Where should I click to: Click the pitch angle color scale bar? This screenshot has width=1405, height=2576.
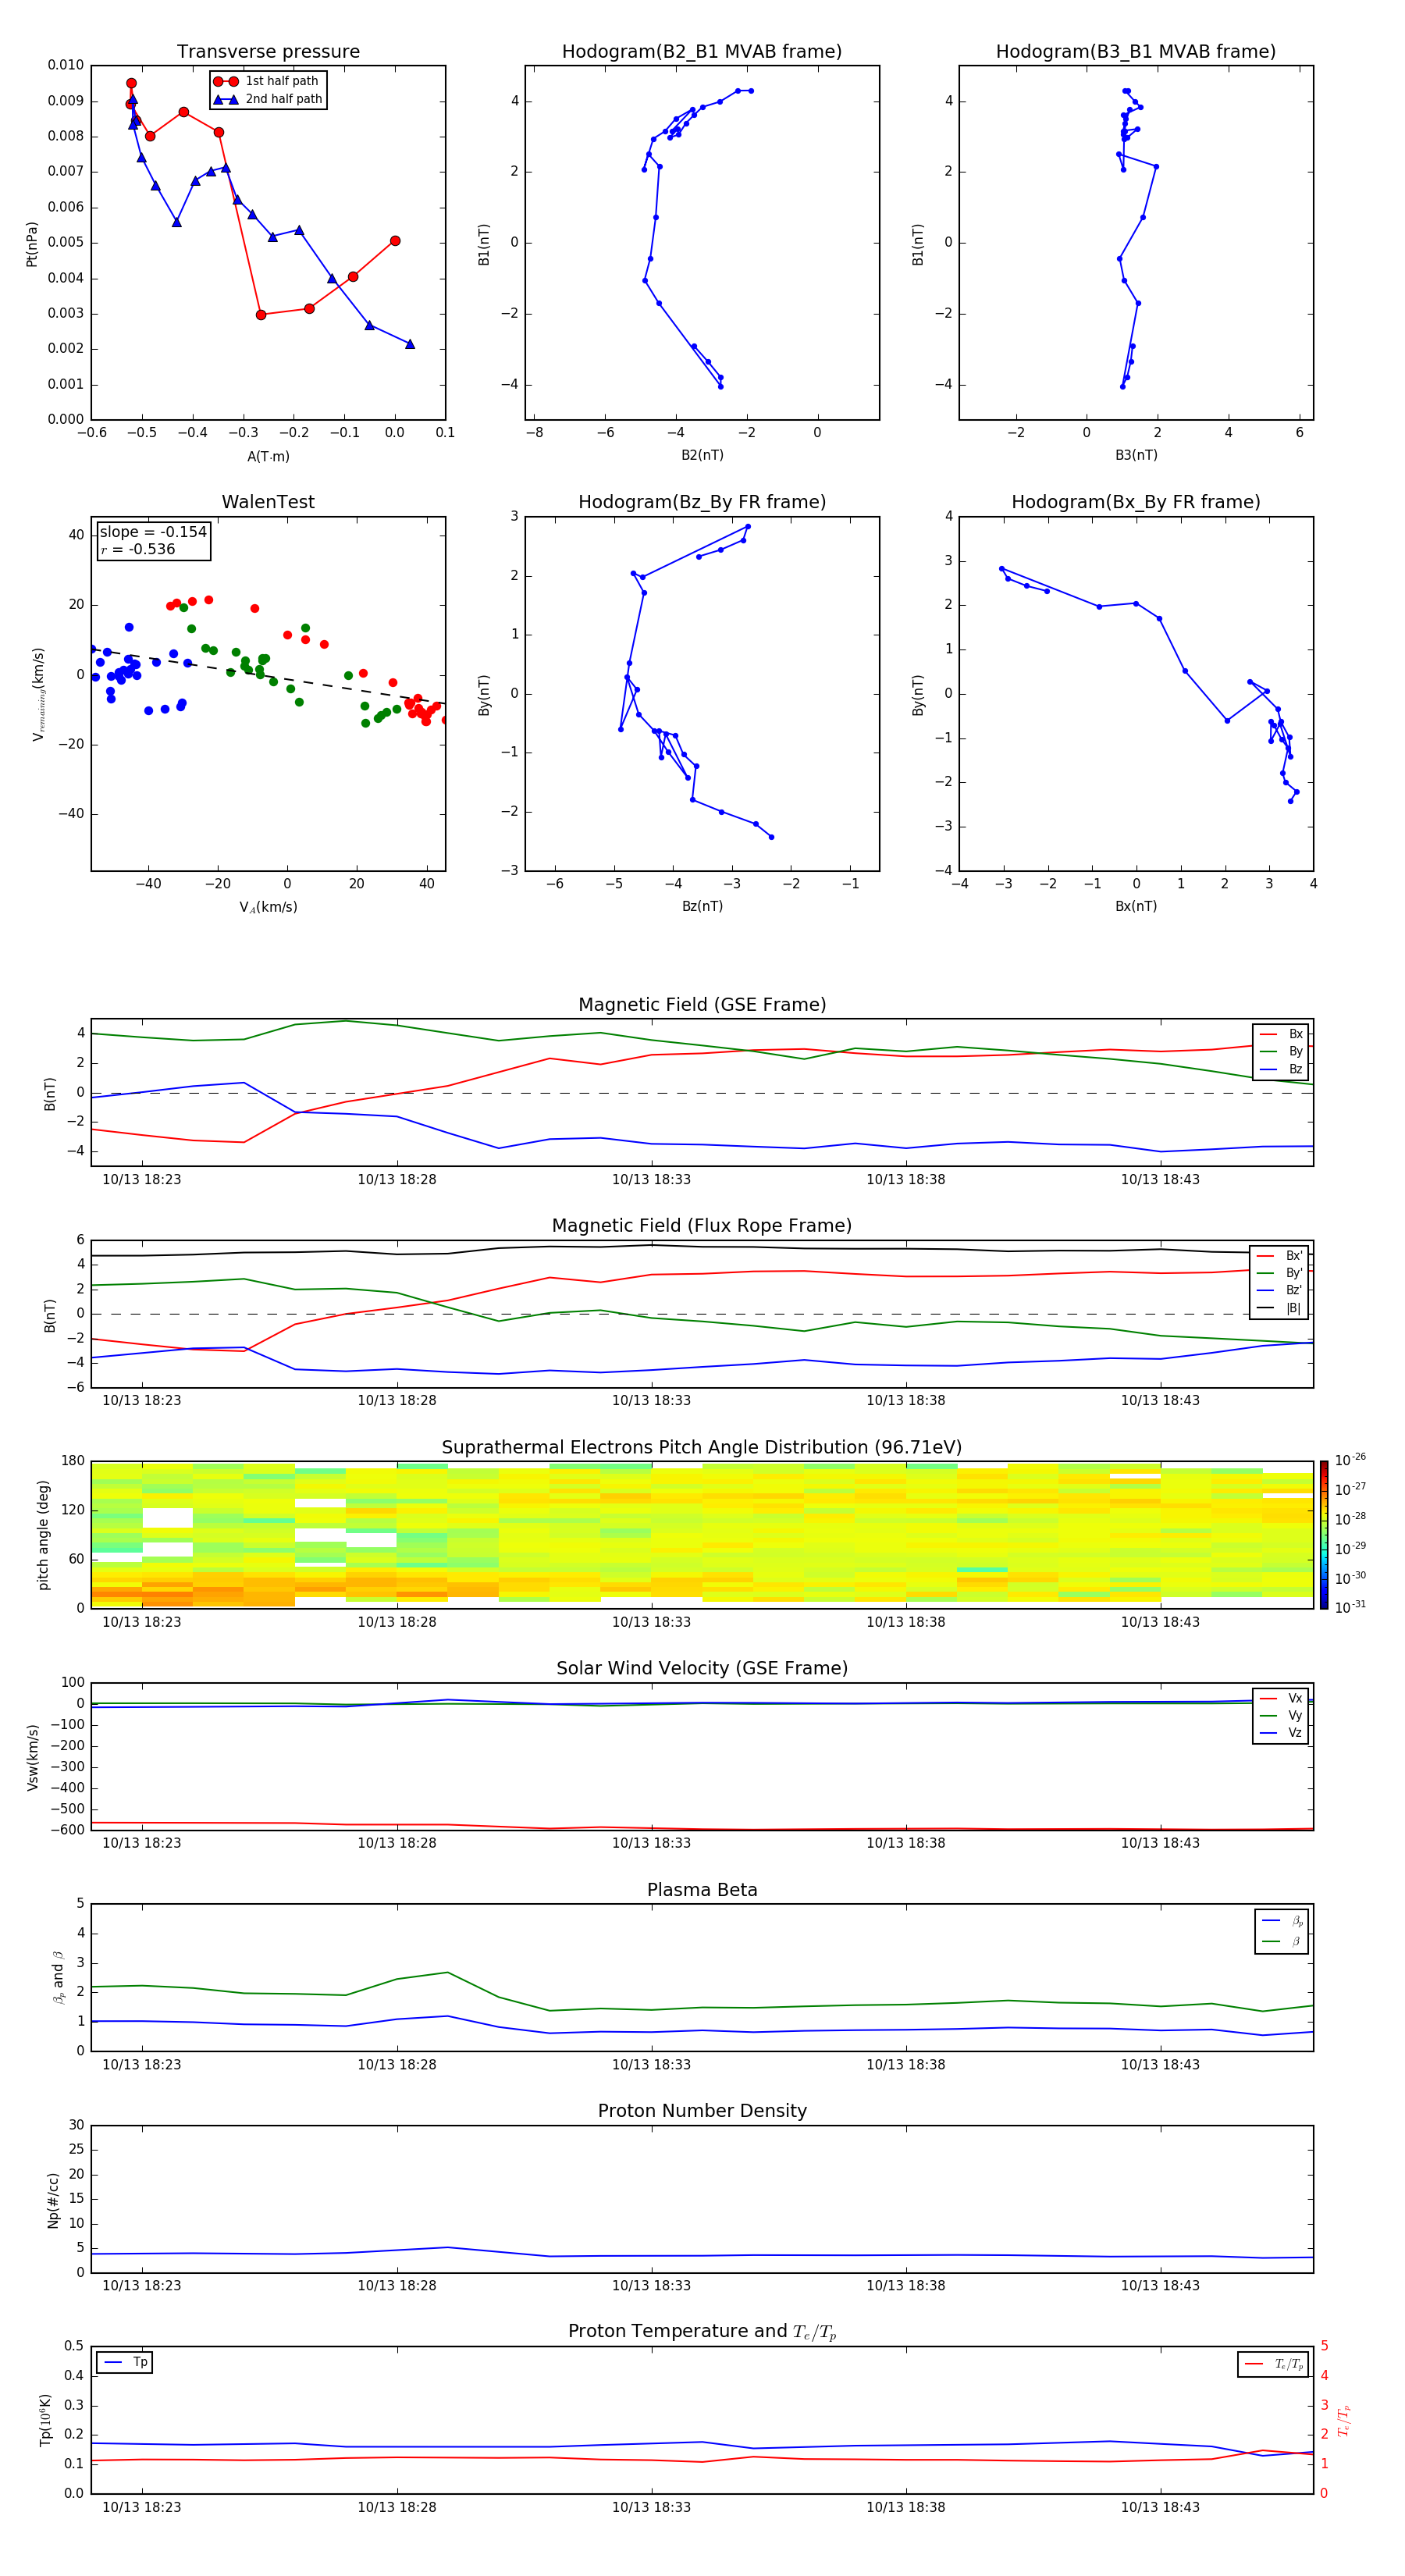pos(1323,1534)
